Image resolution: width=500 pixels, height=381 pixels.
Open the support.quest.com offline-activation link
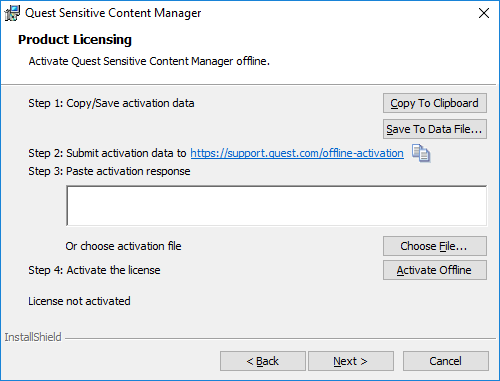297,153
